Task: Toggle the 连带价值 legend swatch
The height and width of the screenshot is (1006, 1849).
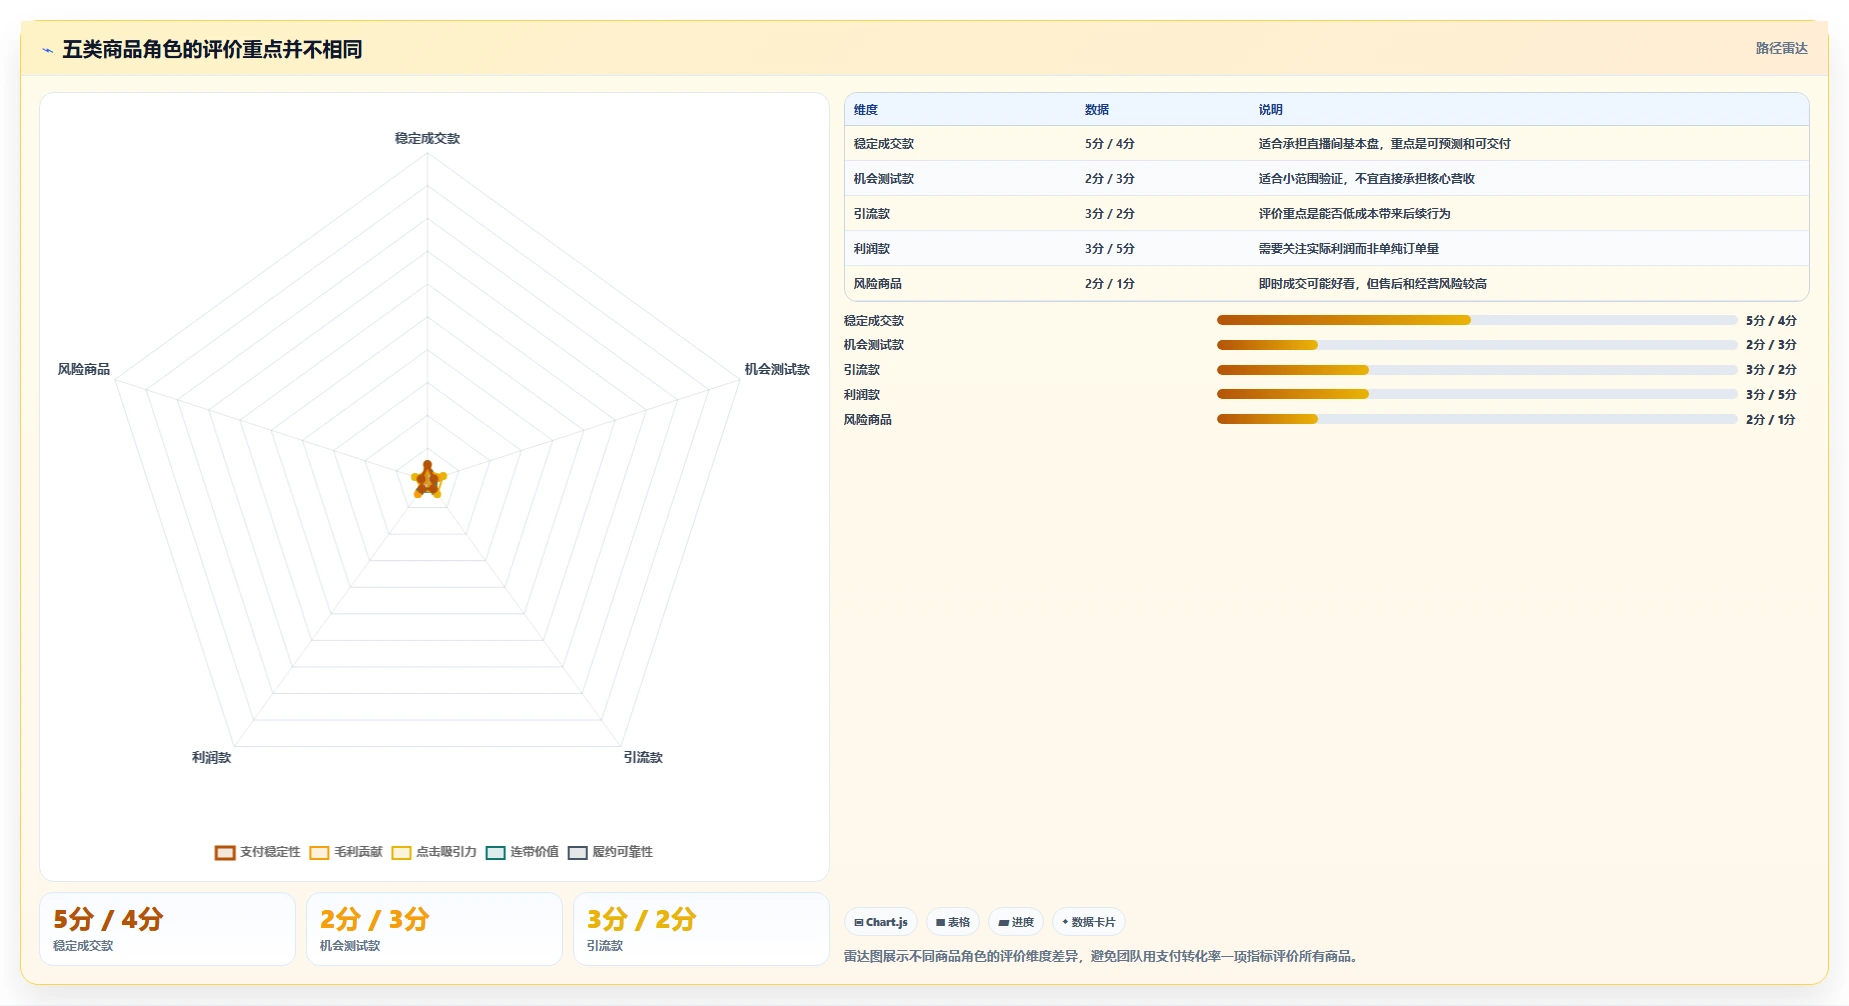Action: [495, 852]
